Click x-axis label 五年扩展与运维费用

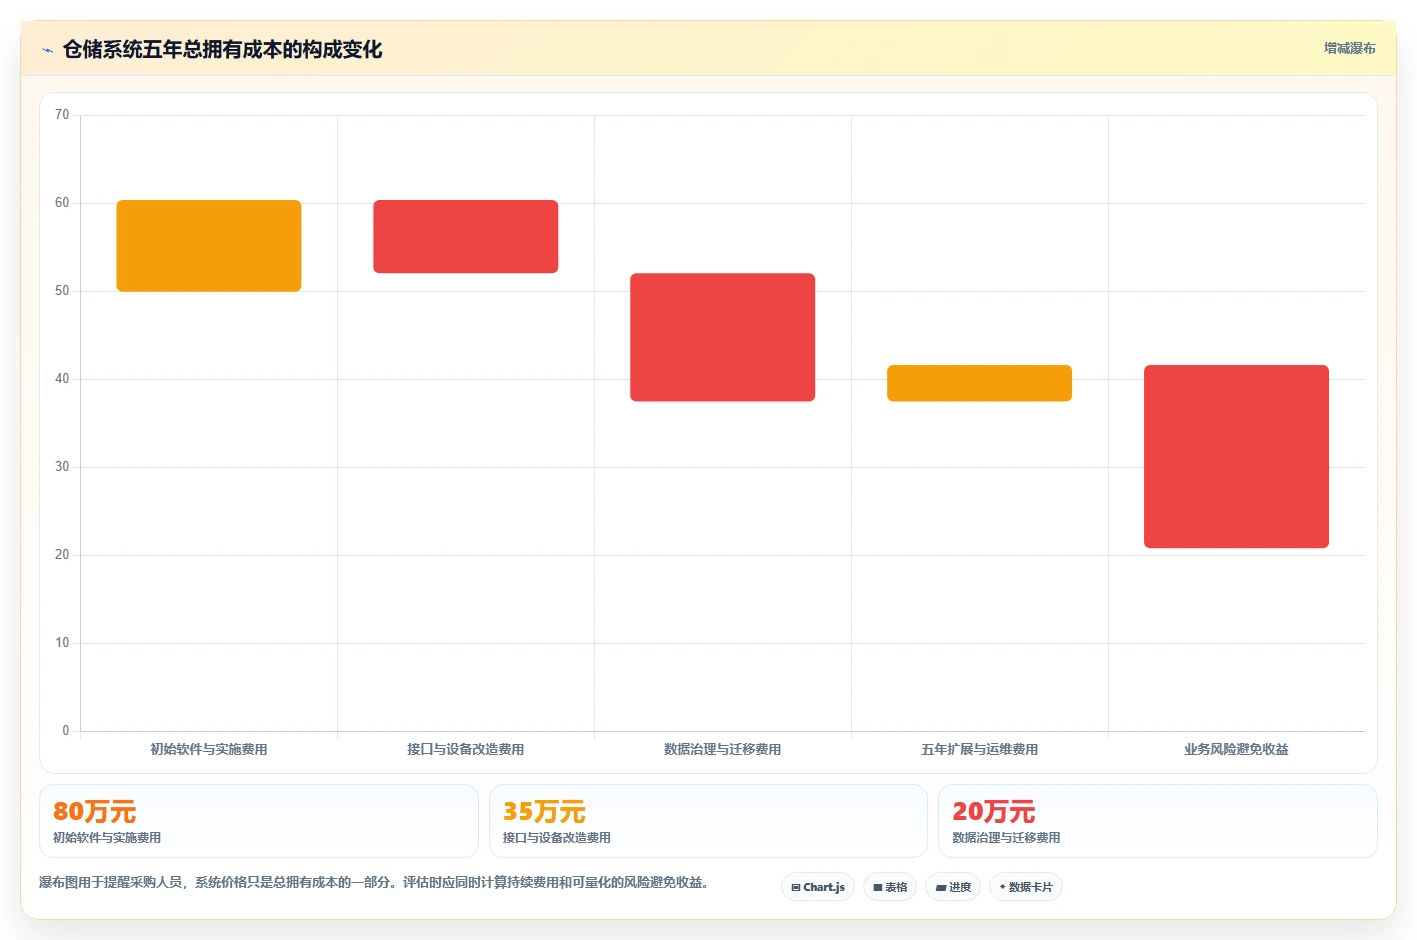[980, 749]
